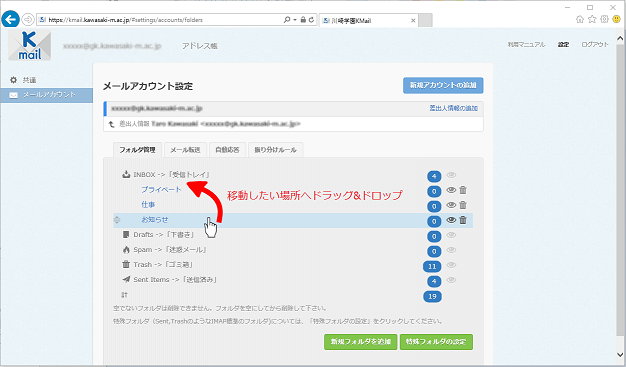626x367 pixels.
Task: Select the 仕事 folder name
Action: click(x=148, y=204)
